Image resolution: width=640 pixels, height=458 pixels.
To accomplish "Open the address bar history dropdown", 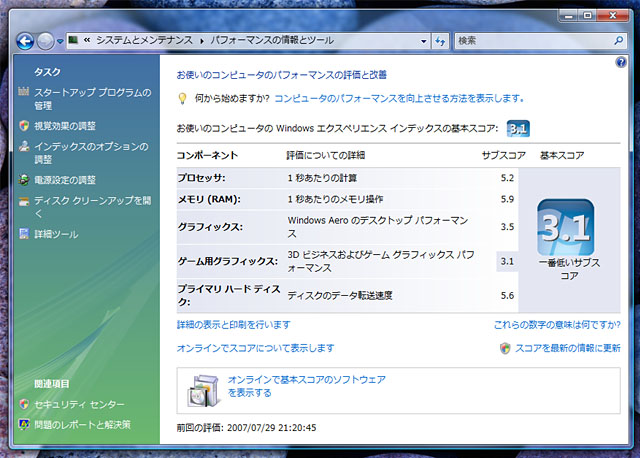I will tap(424, 41).
